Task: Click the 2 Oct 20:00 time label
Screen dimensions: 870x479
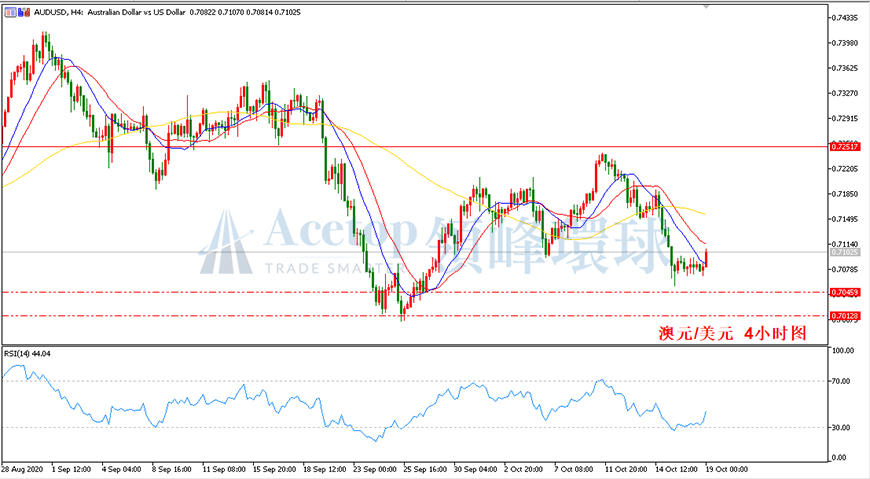Action: pyautogui.click(x=523, y=470)
